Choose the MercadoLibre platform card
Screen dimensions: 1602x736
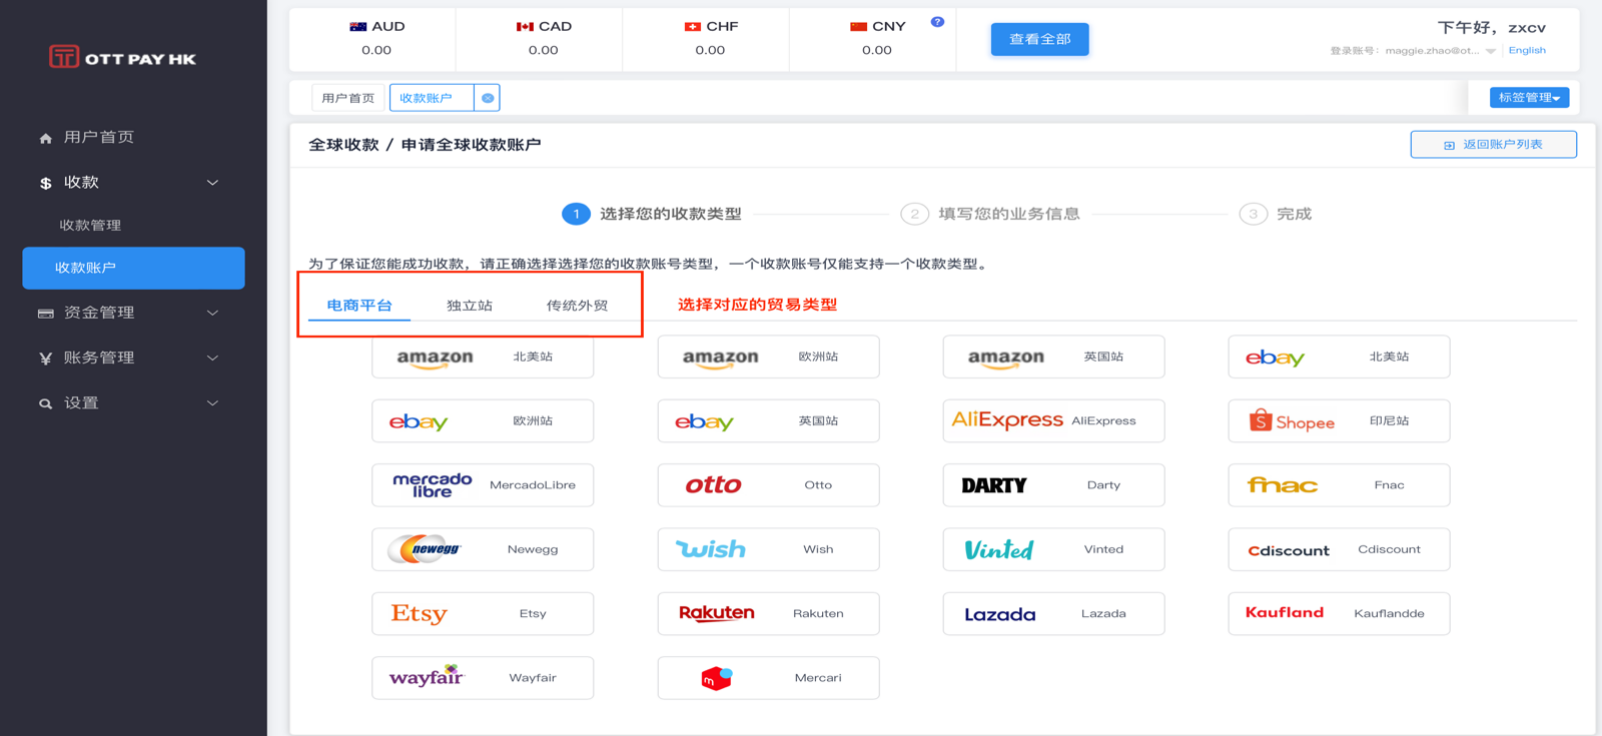click(x=482, y=485)
